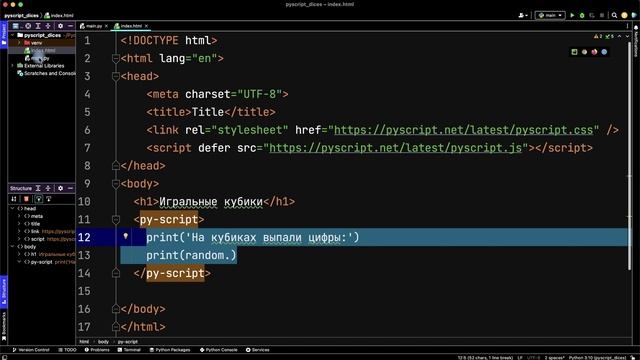The height and width of the screenshot is (360, 640).
Task: Open Structure panel gear settings
Action: coord(60,188)
